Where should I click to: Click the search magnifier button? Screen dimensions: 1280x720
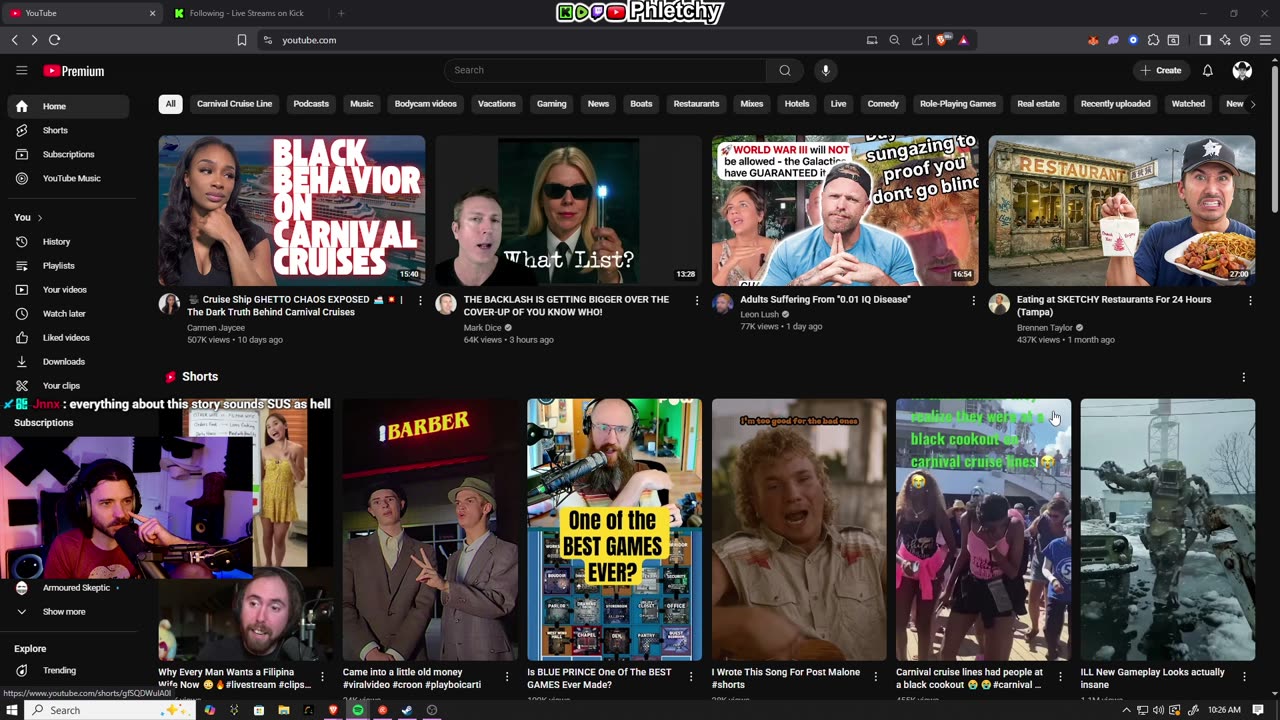click(785, 70)
